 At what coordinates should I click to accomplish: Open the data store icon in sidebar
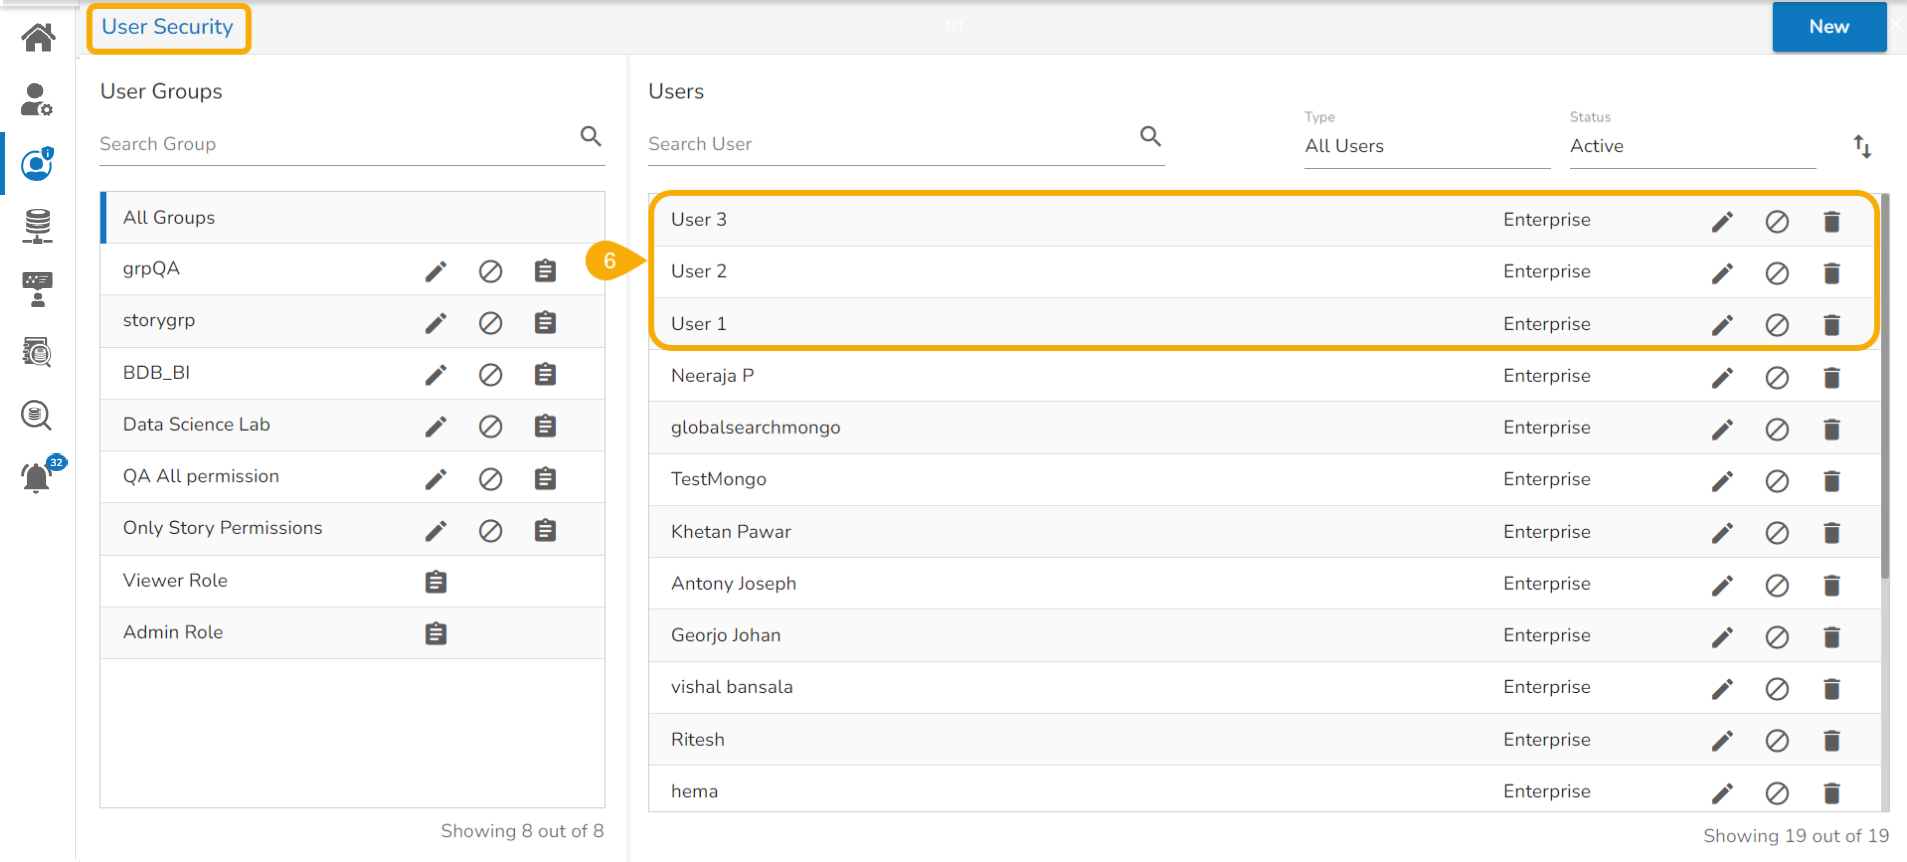38,226
